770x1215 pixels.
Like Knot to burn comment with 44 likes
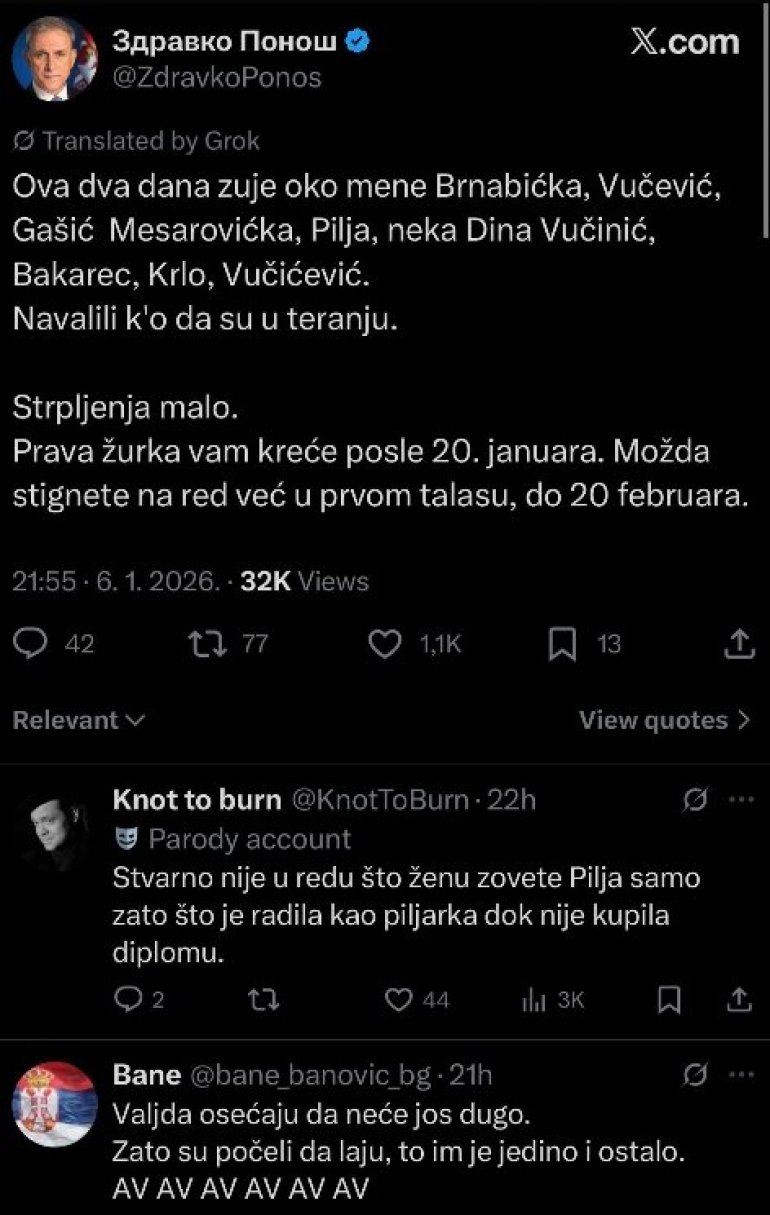[x=399, y=999]
